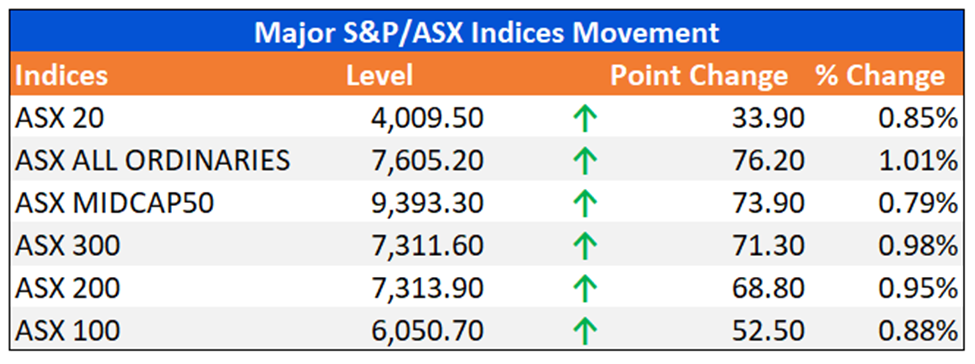Click the up arrow in the ASX 300 row
The image size is (975, 364).
click(584, 246)
